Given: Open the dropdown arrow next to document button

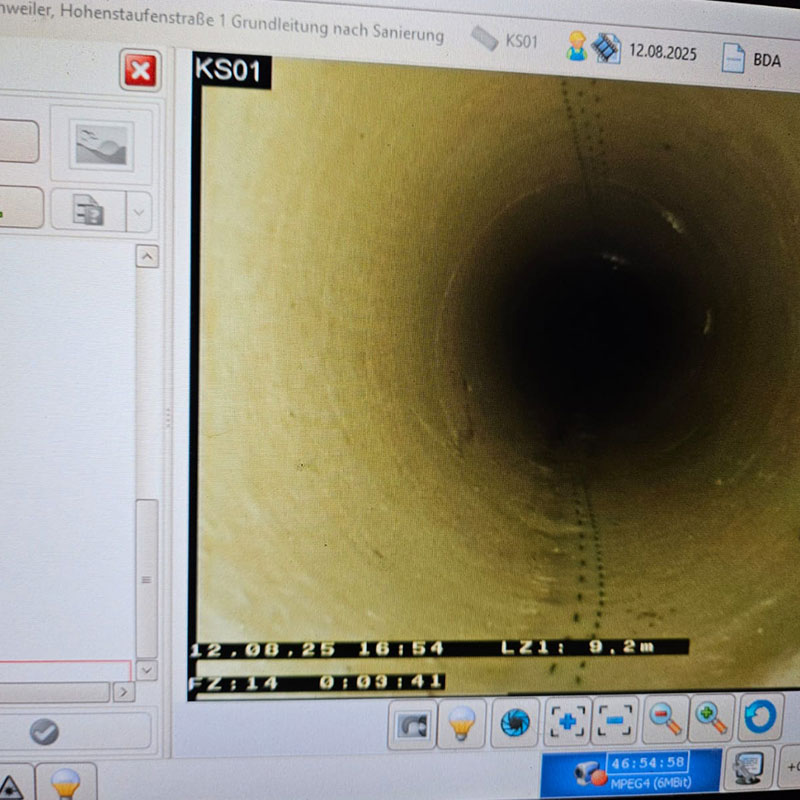Looking at the screenshot, I should [139, 211].
